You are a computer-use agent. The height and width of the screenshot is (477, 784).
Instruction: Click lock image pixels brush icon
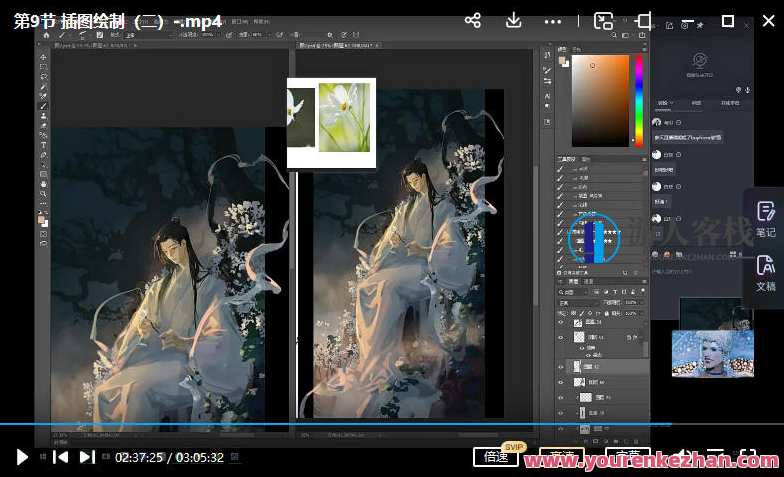click(582, 313)
